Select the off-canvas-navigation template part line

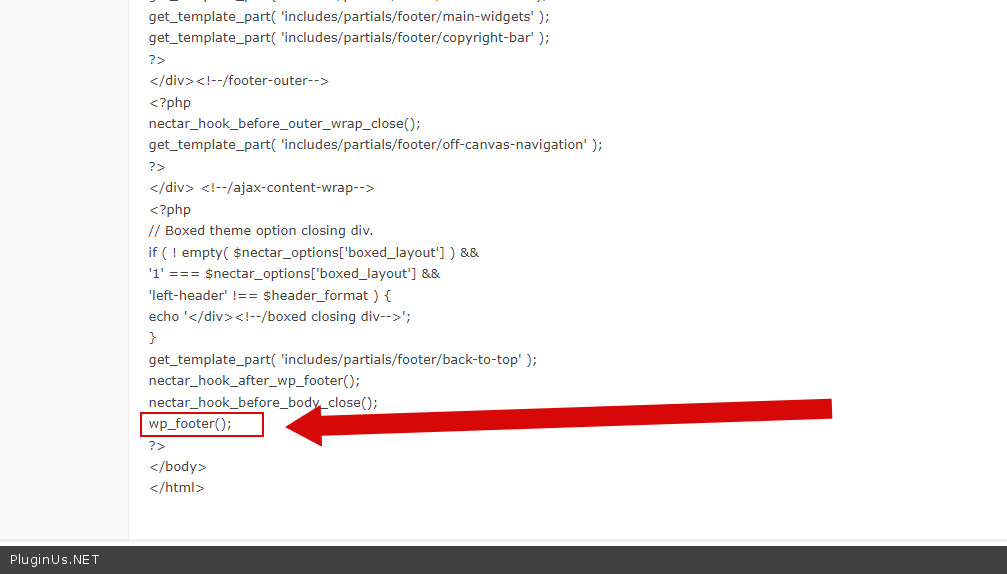click(375, 145)
